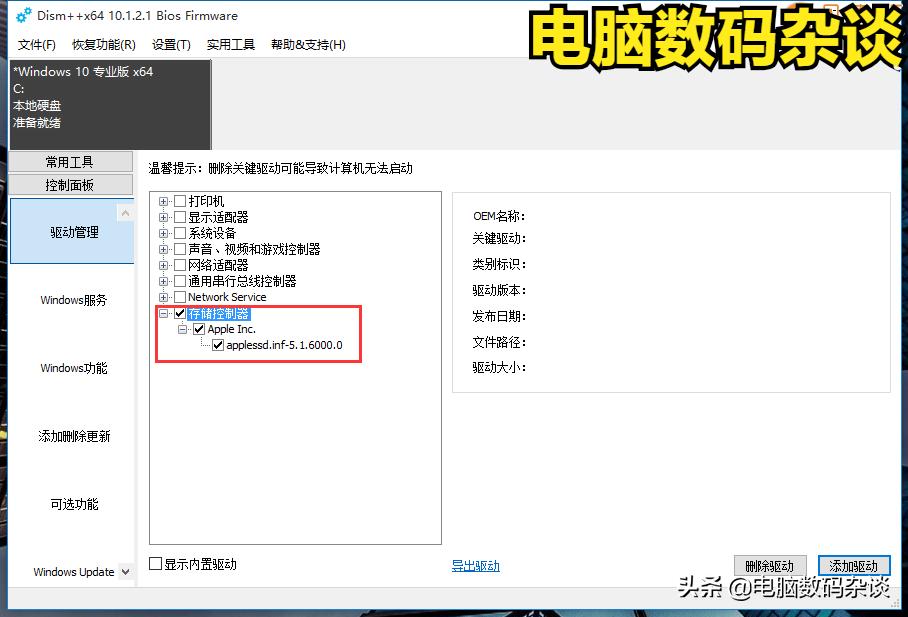Open the 常用工具 section in sidebar
This screenshot has height=617, width=908.
pyautogui.click(x=72, y=161)
